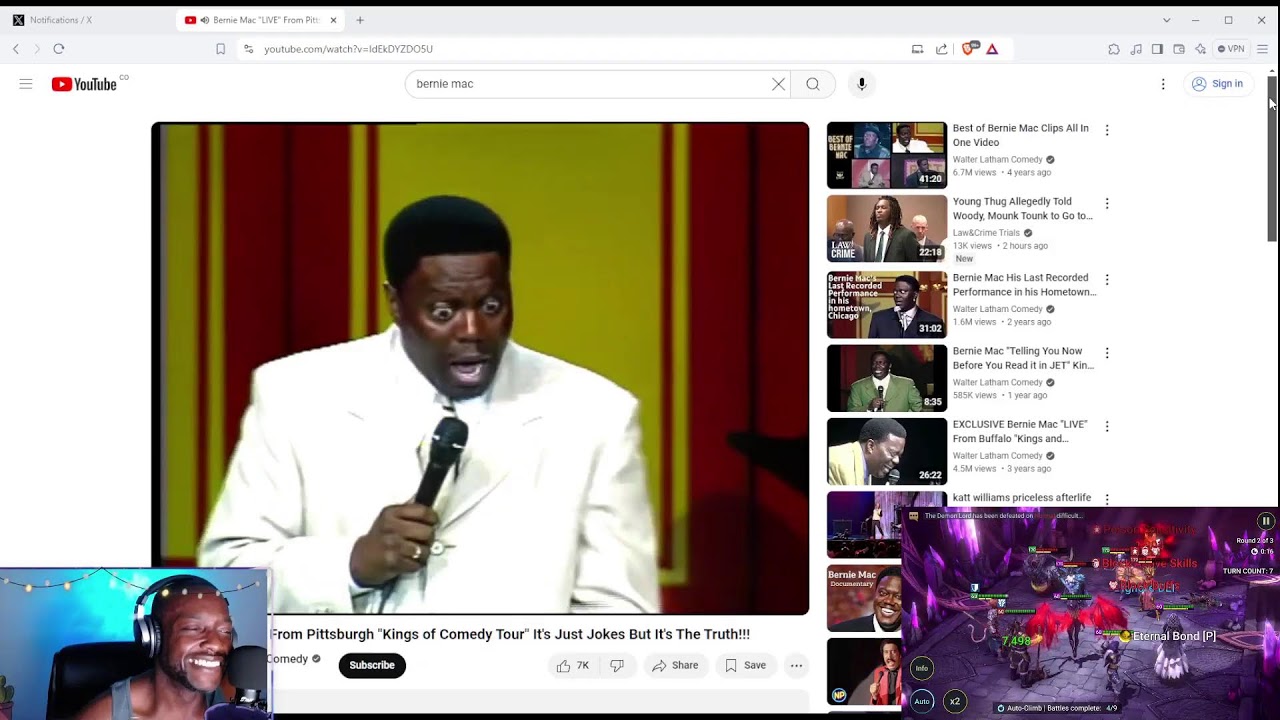Open Brave Rewards triangle icon

(x=992, y=49)
